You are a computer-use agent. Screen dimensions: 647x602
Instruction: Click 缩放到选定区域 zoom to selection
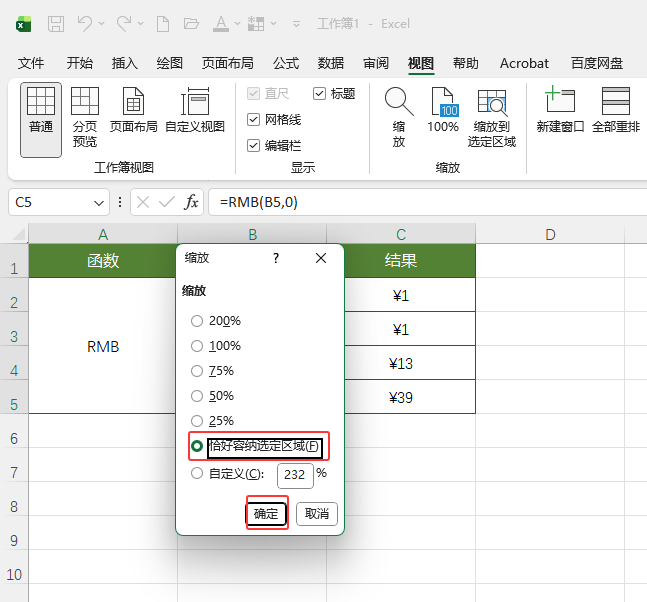tap(491, 118)
